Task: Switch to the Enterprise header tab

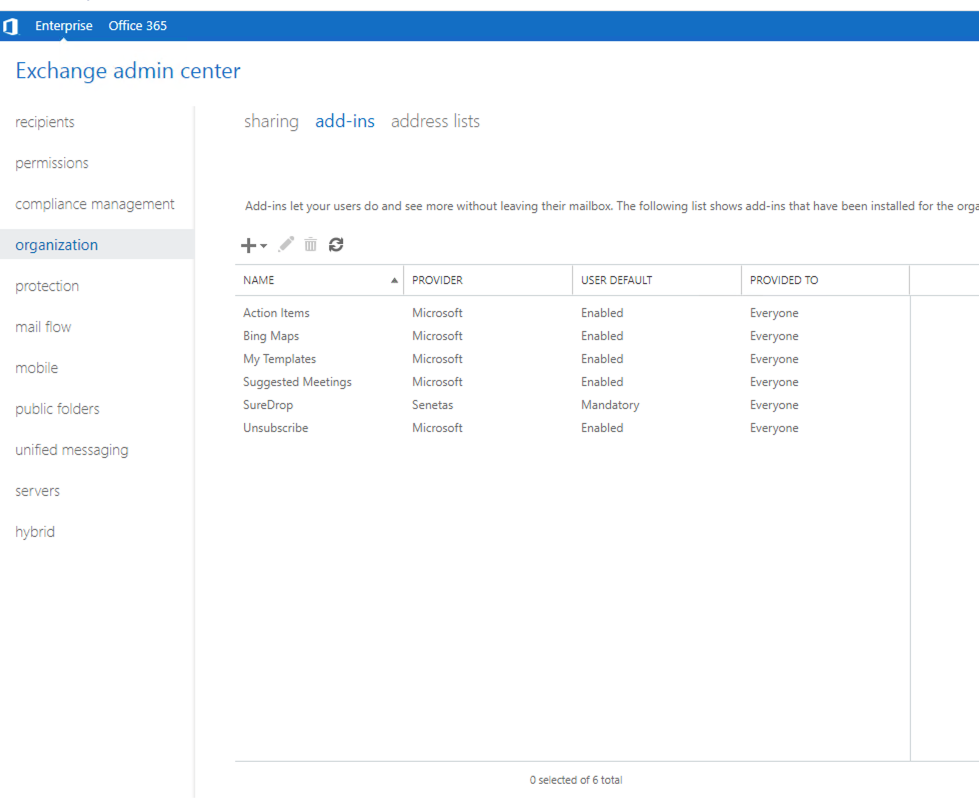Action: coord(64,26)
